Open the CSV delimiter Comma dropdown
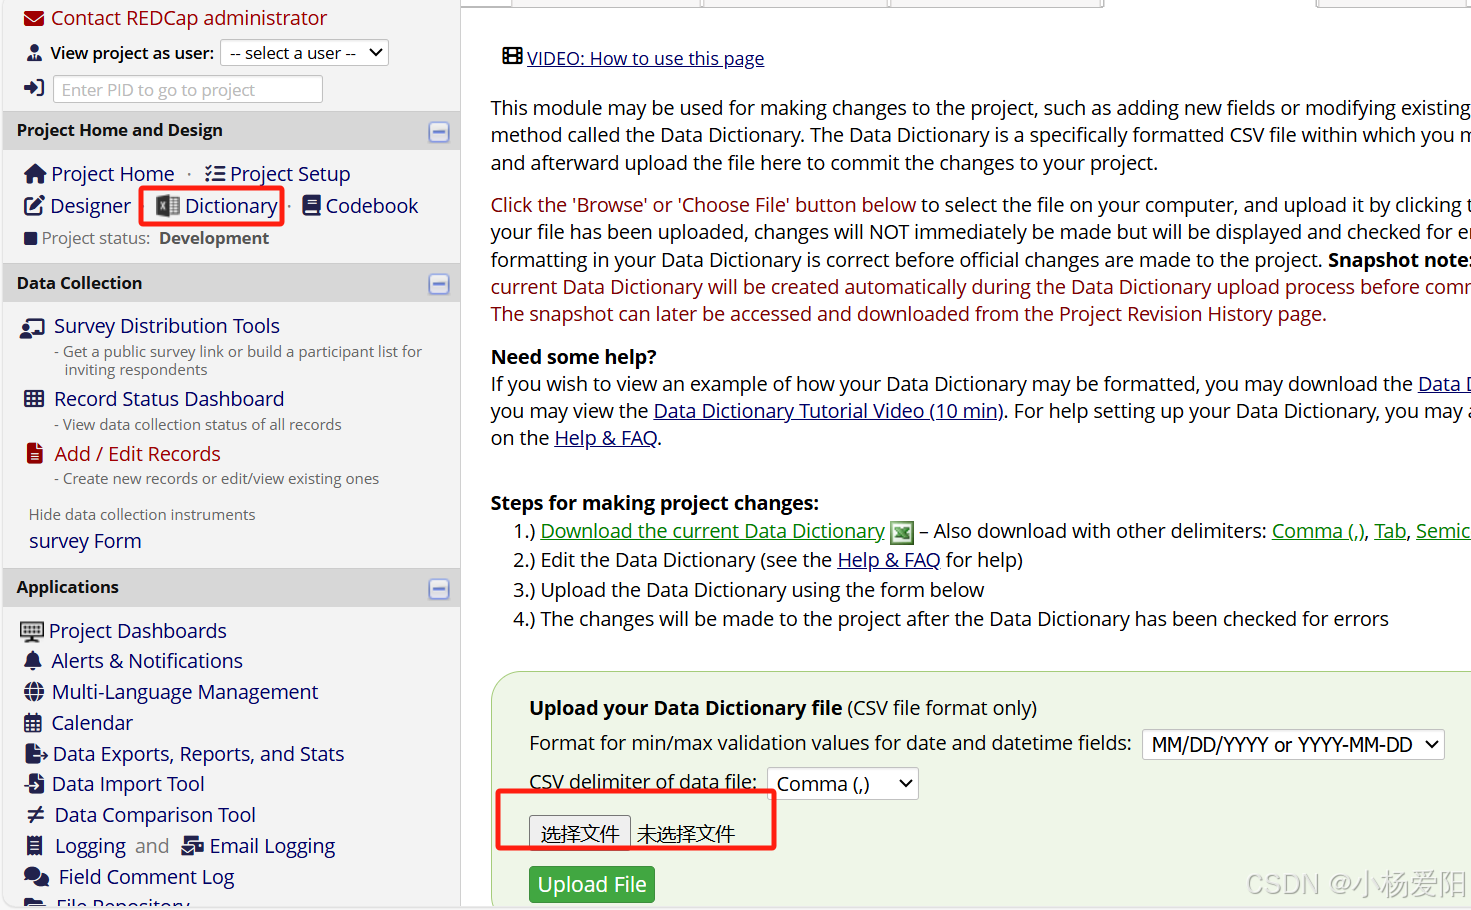Screen dimensions: 1471x910 point(842,784)
